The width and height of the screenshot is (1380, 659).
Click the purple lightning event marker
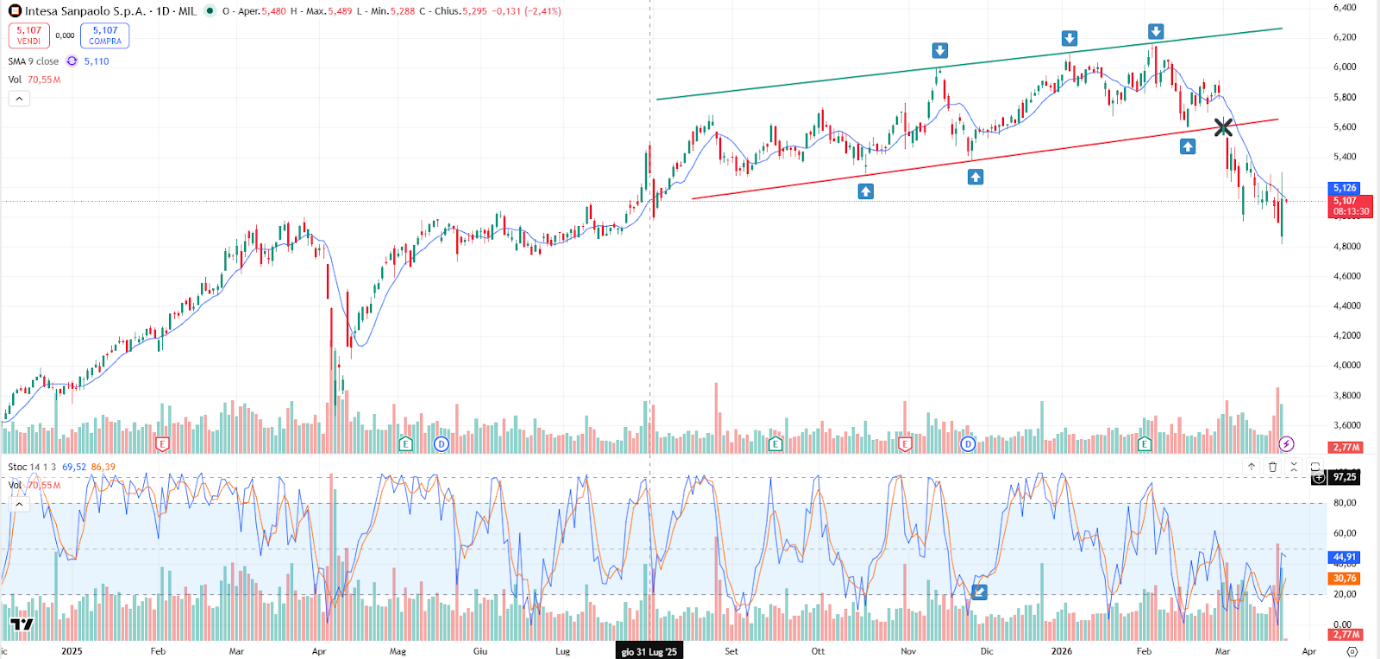click(1288, 443)
